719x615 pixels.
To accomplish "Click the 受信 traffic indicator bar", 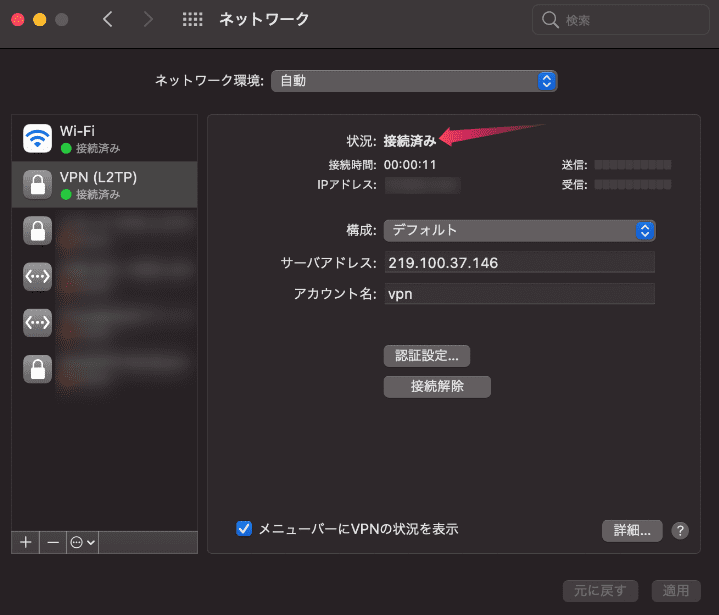I will pyautogui.click(x=633, y=185).
